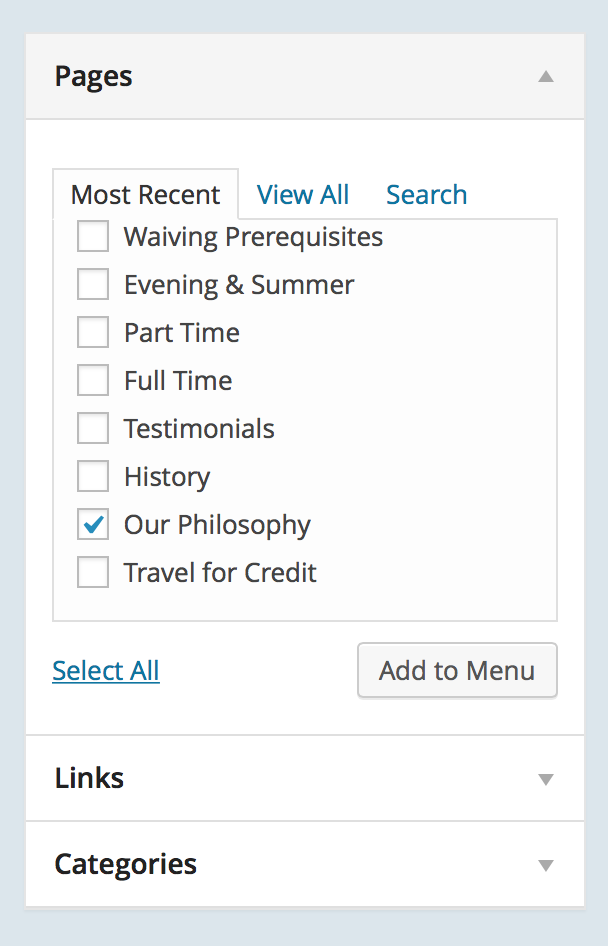608x946 pixels.
Task: Expand the Links panel arrow
Action: [545, 779]
